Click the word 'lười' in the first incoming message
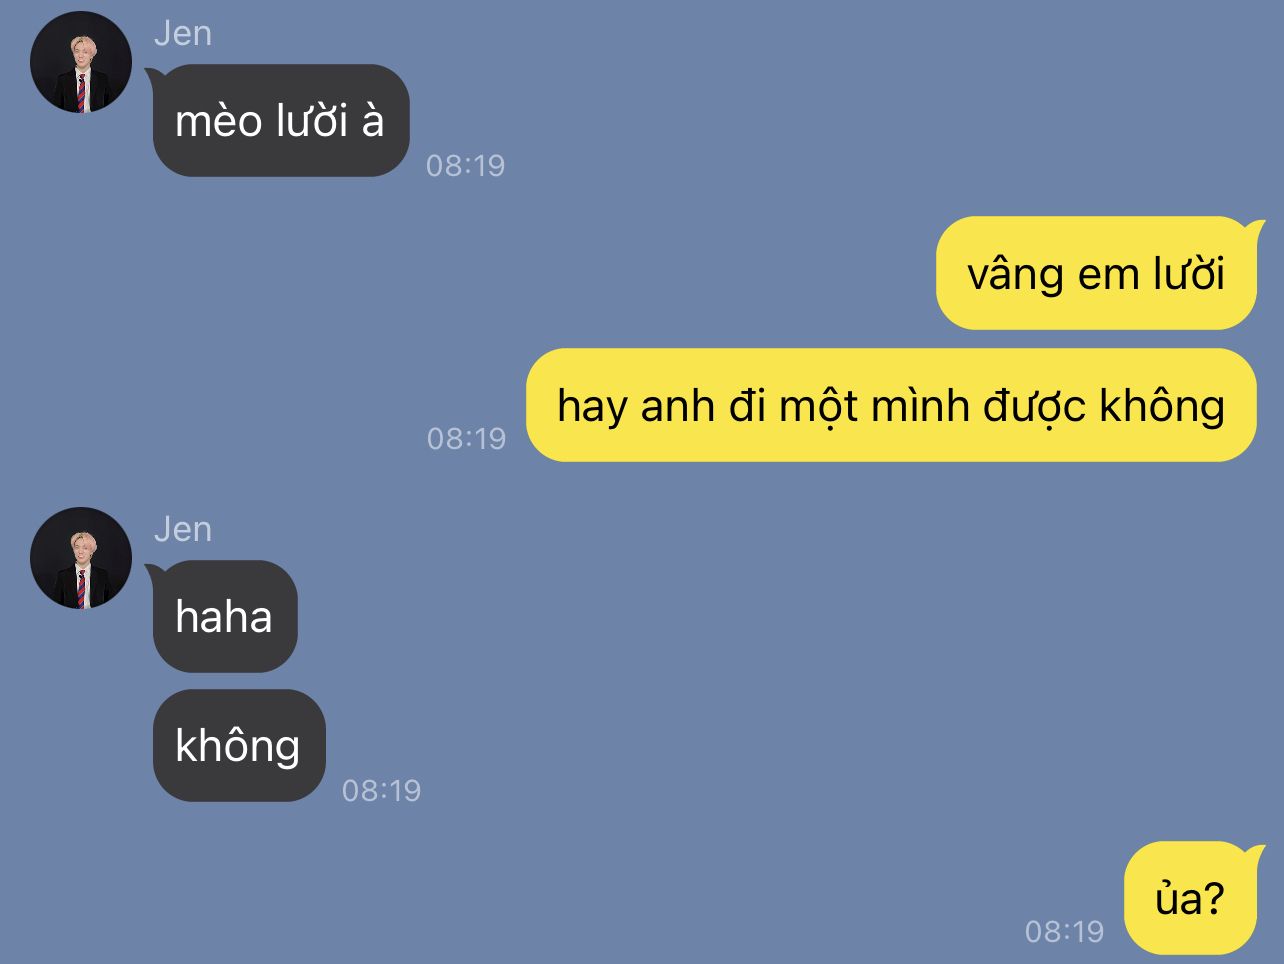 312,121
